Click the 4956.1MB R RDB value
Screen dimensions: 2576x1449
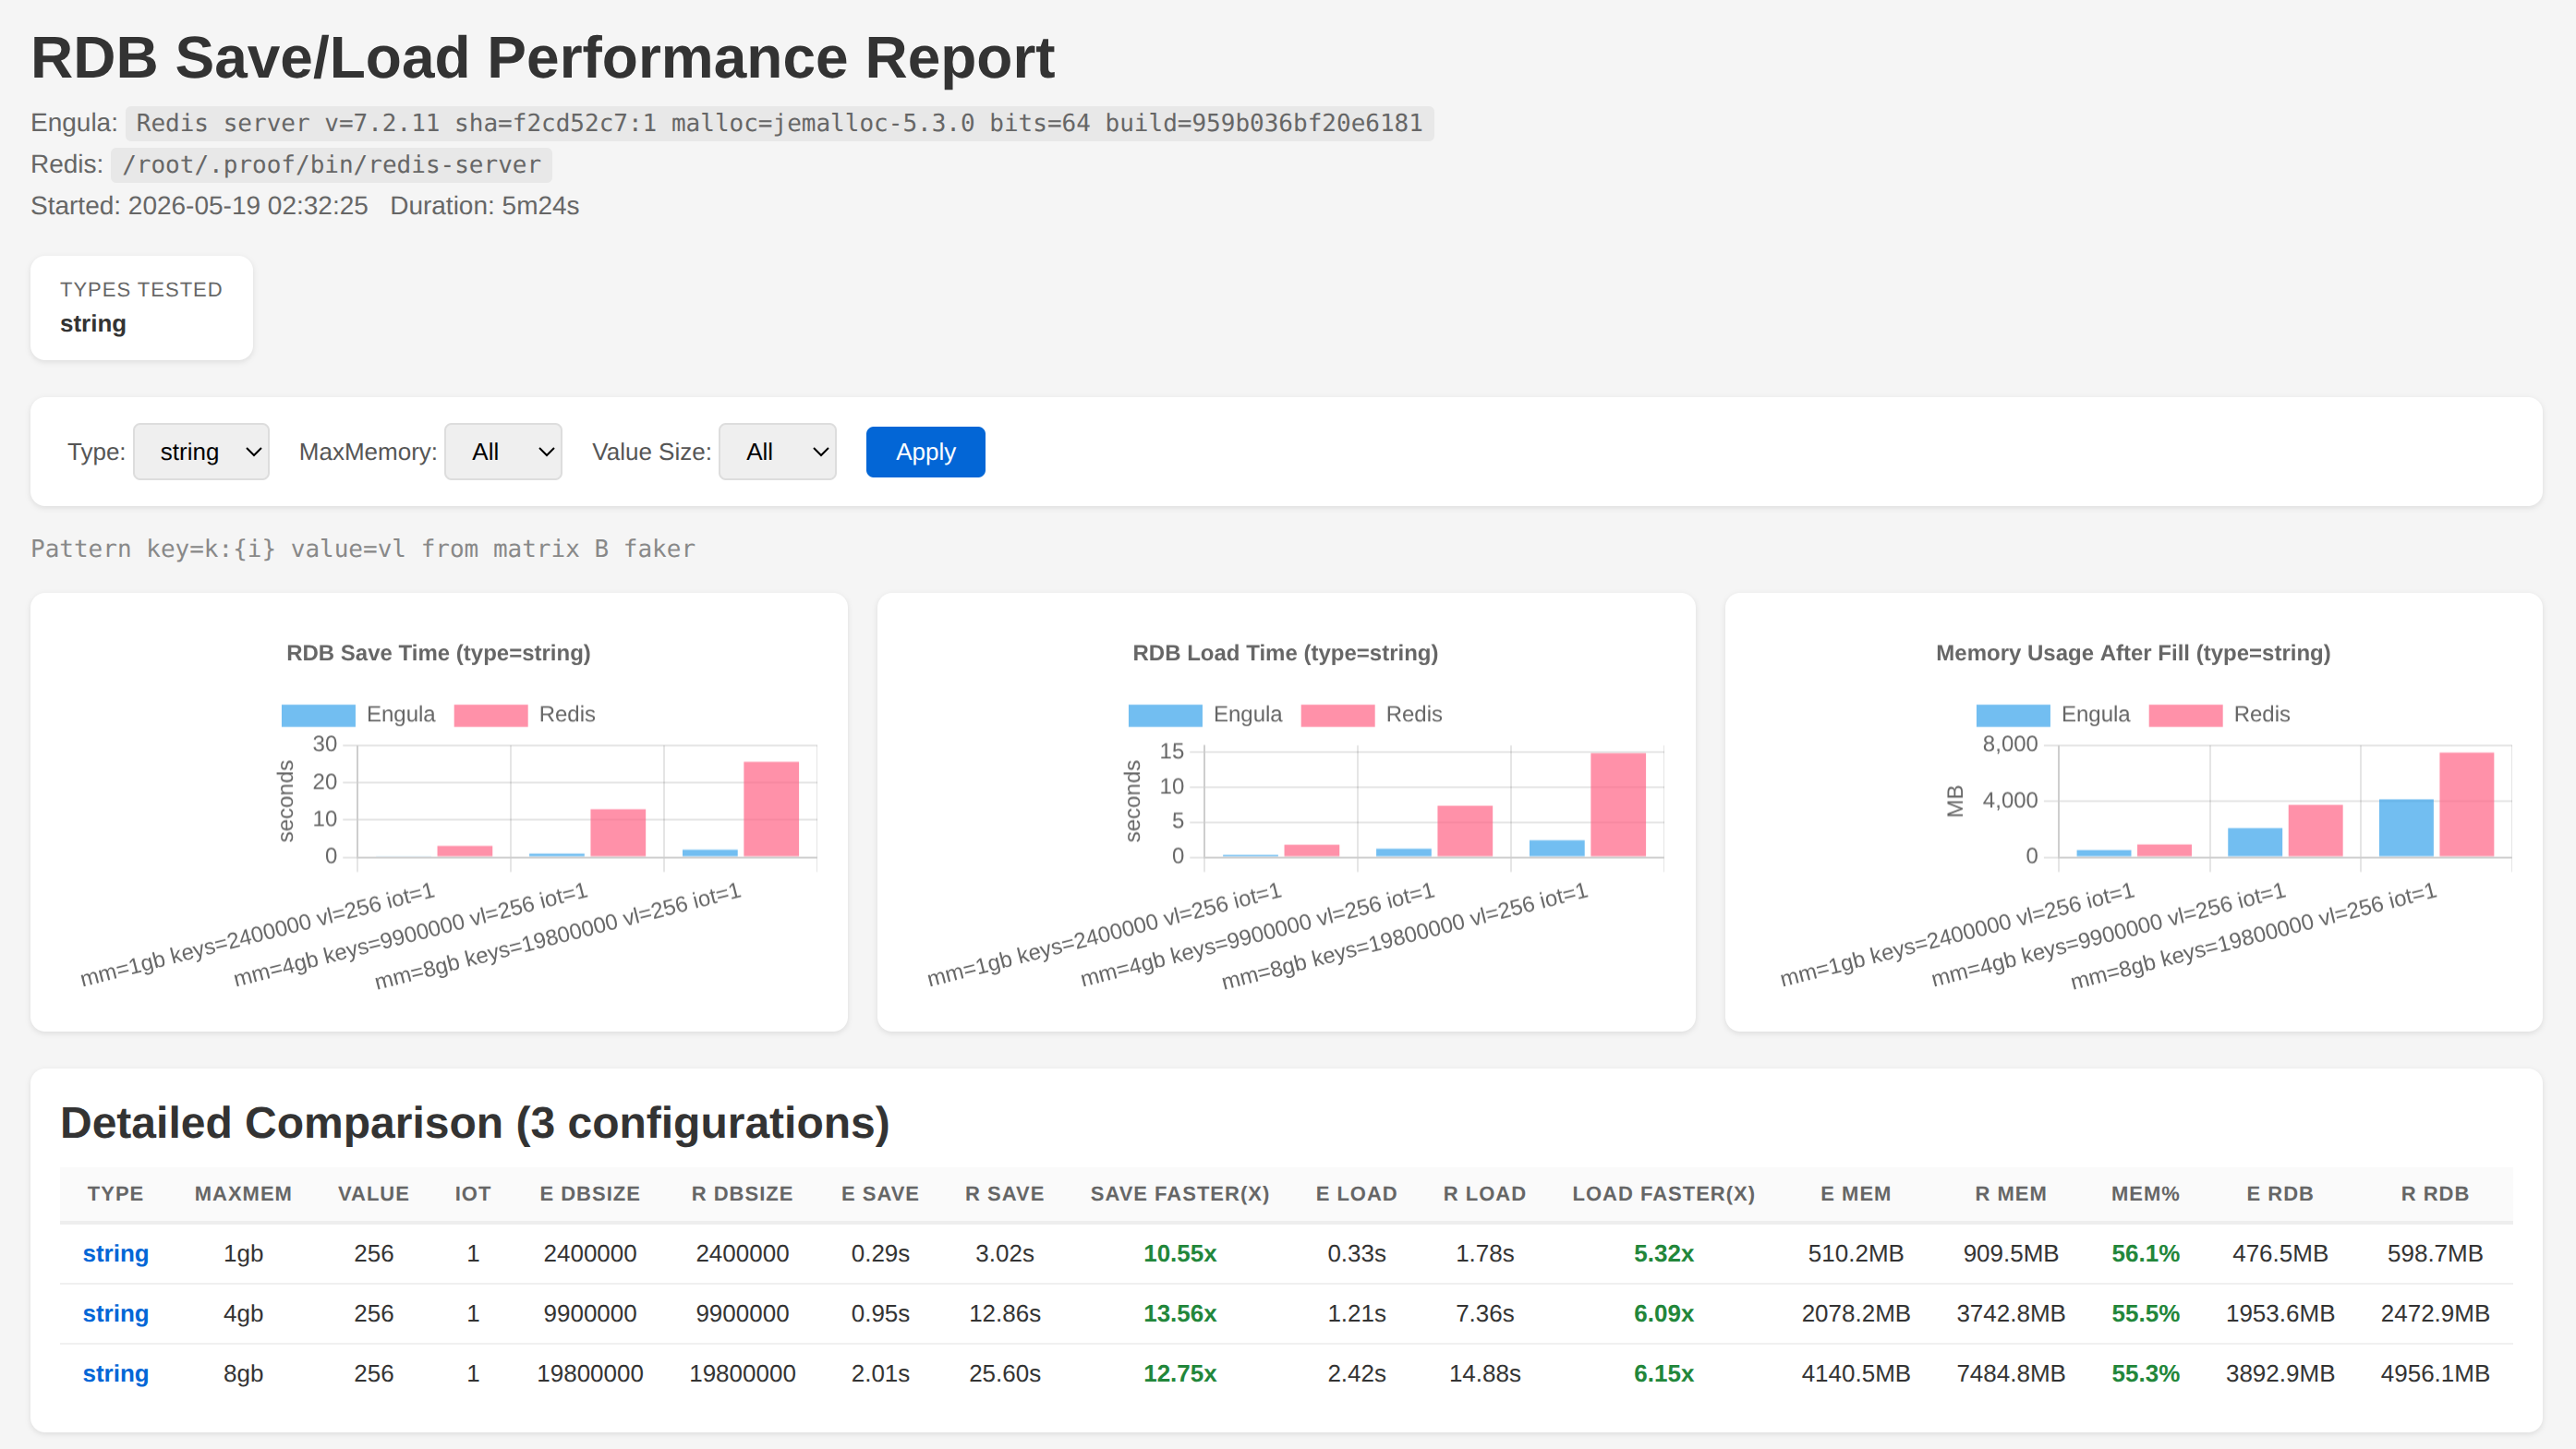(2435, 1373)
